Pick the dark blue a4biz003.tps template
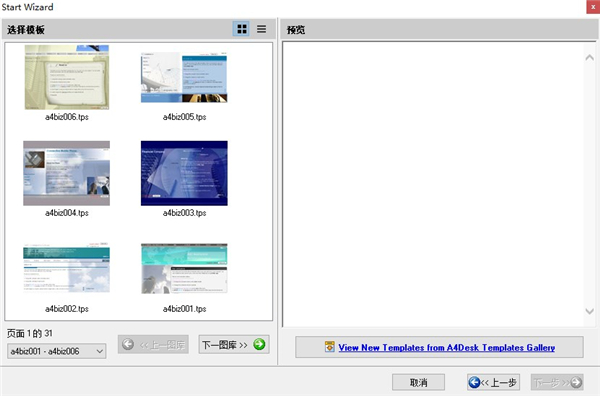Screen dimensions: 600x396 point(184,173)
